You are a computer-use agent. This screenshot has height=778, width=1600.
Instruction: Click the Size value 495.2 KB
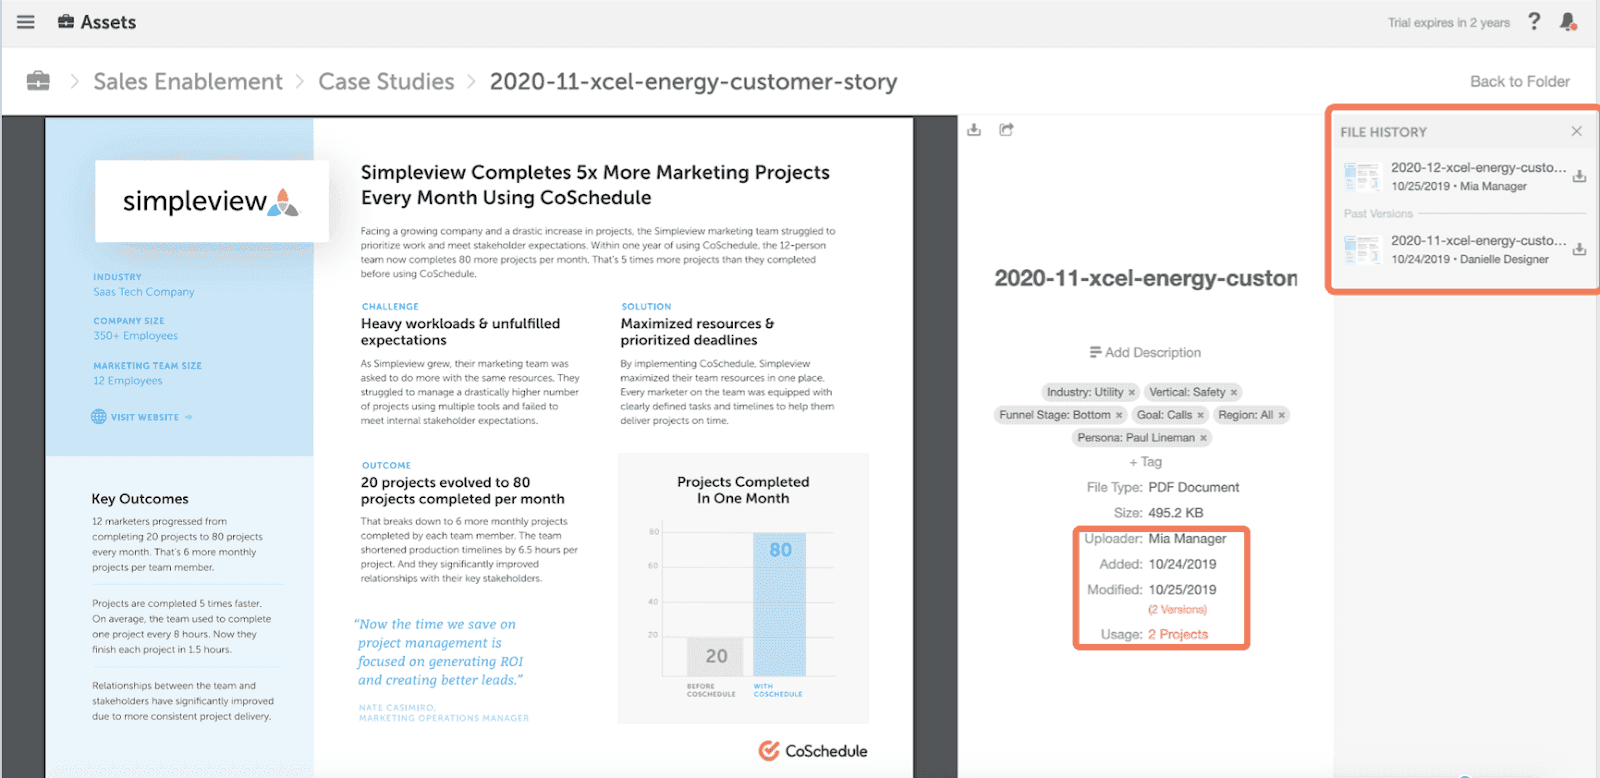[x=1175, y=512]
